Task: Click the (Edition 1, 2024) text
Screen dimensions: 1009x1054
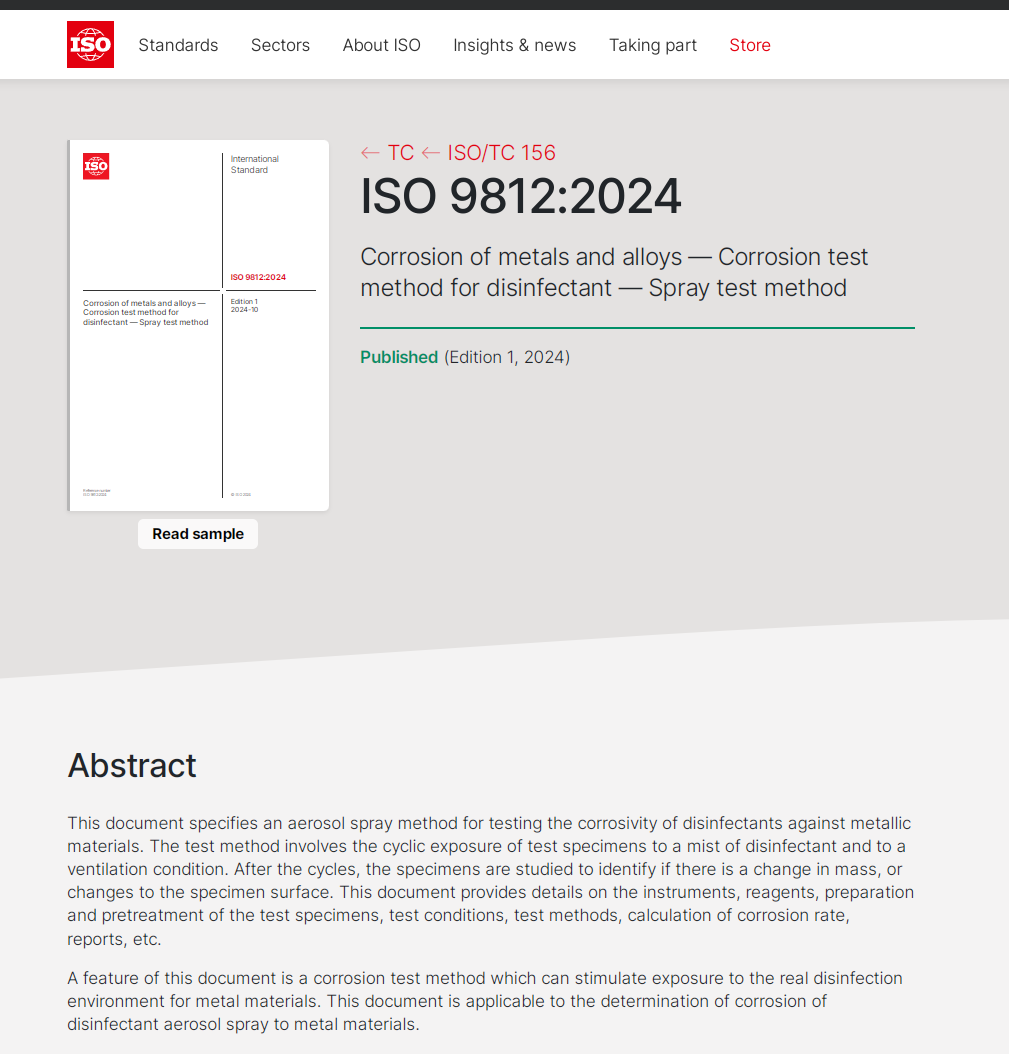Action: click(x=507, y=357)
